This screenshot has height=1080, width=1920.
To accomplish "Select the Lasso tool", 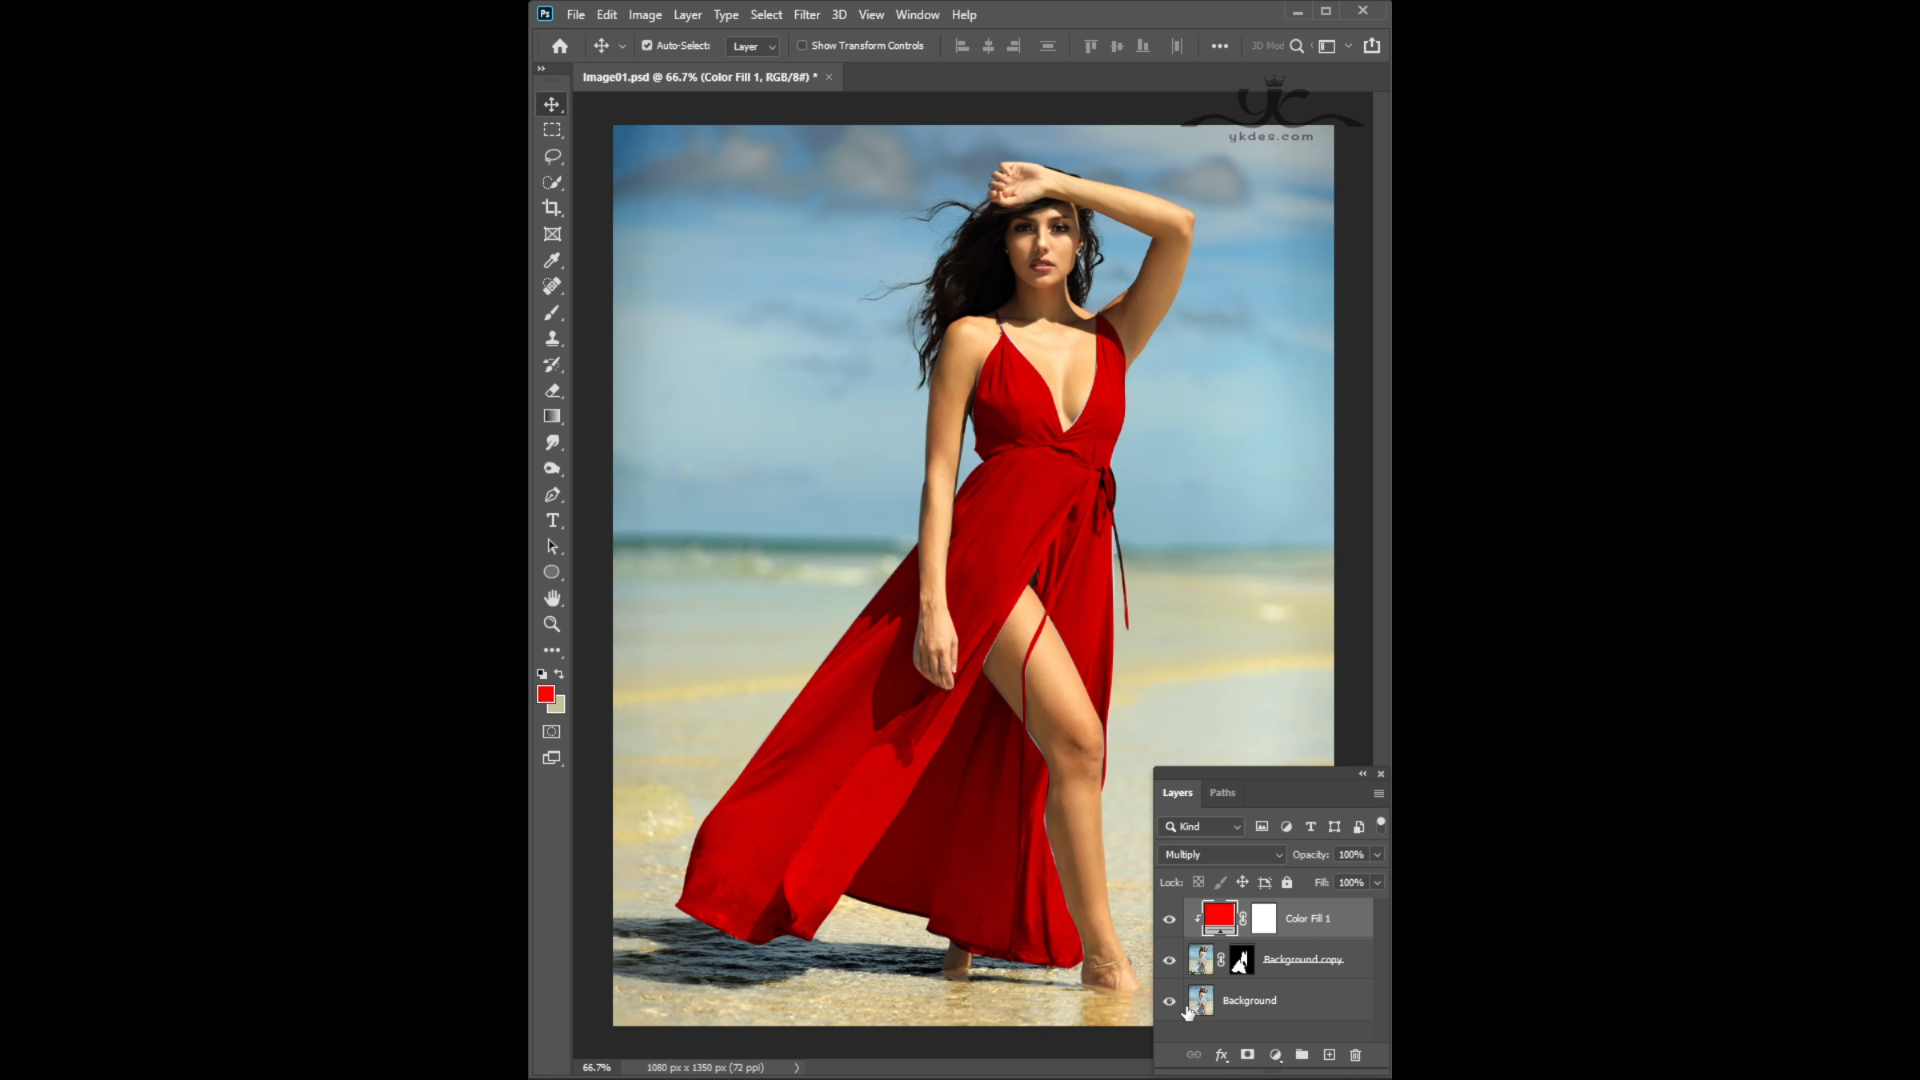I will point(552,156).
